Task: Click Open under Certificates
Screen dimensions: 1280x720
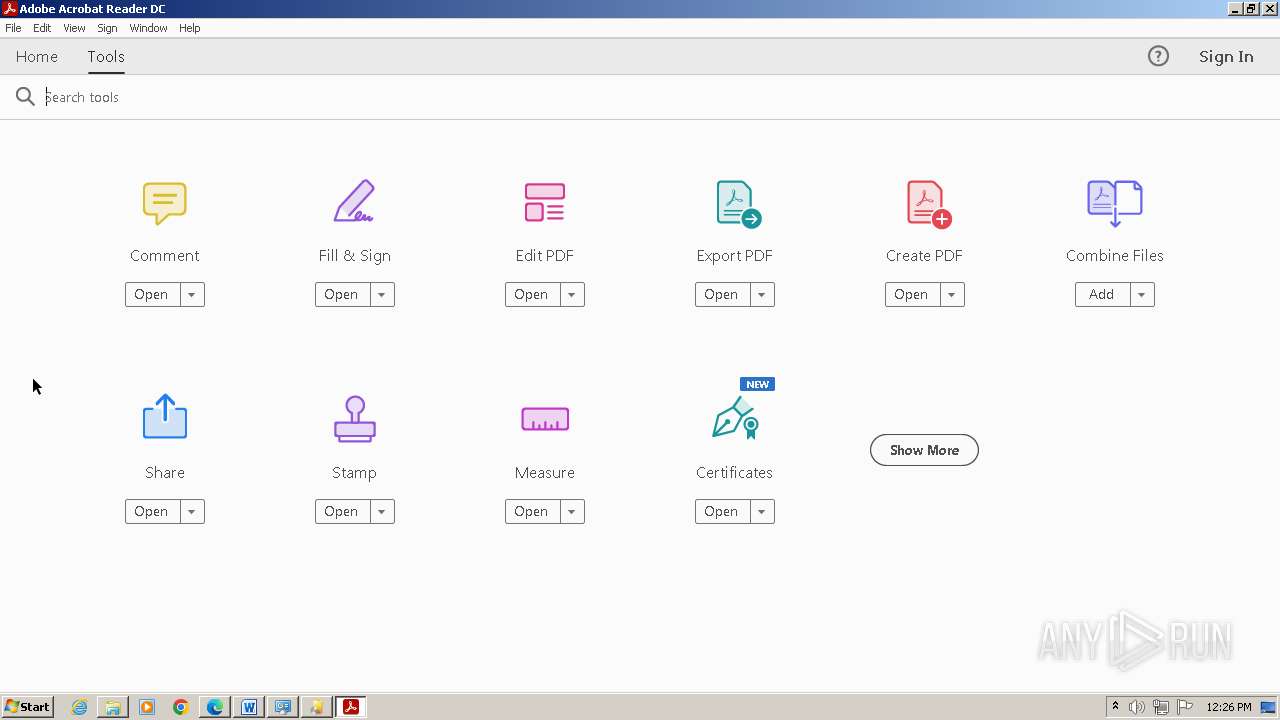Action: click(722, 511)
